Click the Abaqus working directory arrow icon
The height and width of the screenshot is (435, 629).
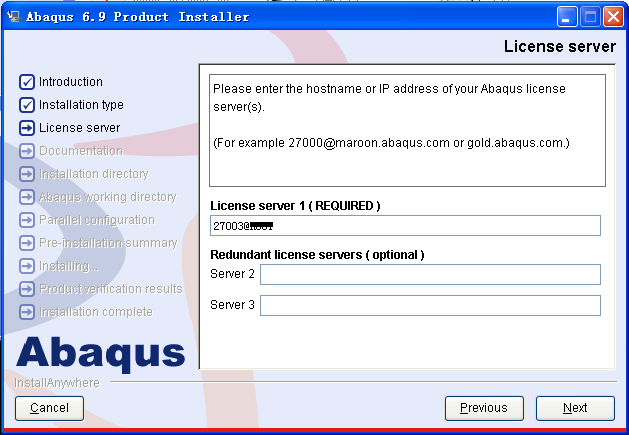(x=27, y=197)
